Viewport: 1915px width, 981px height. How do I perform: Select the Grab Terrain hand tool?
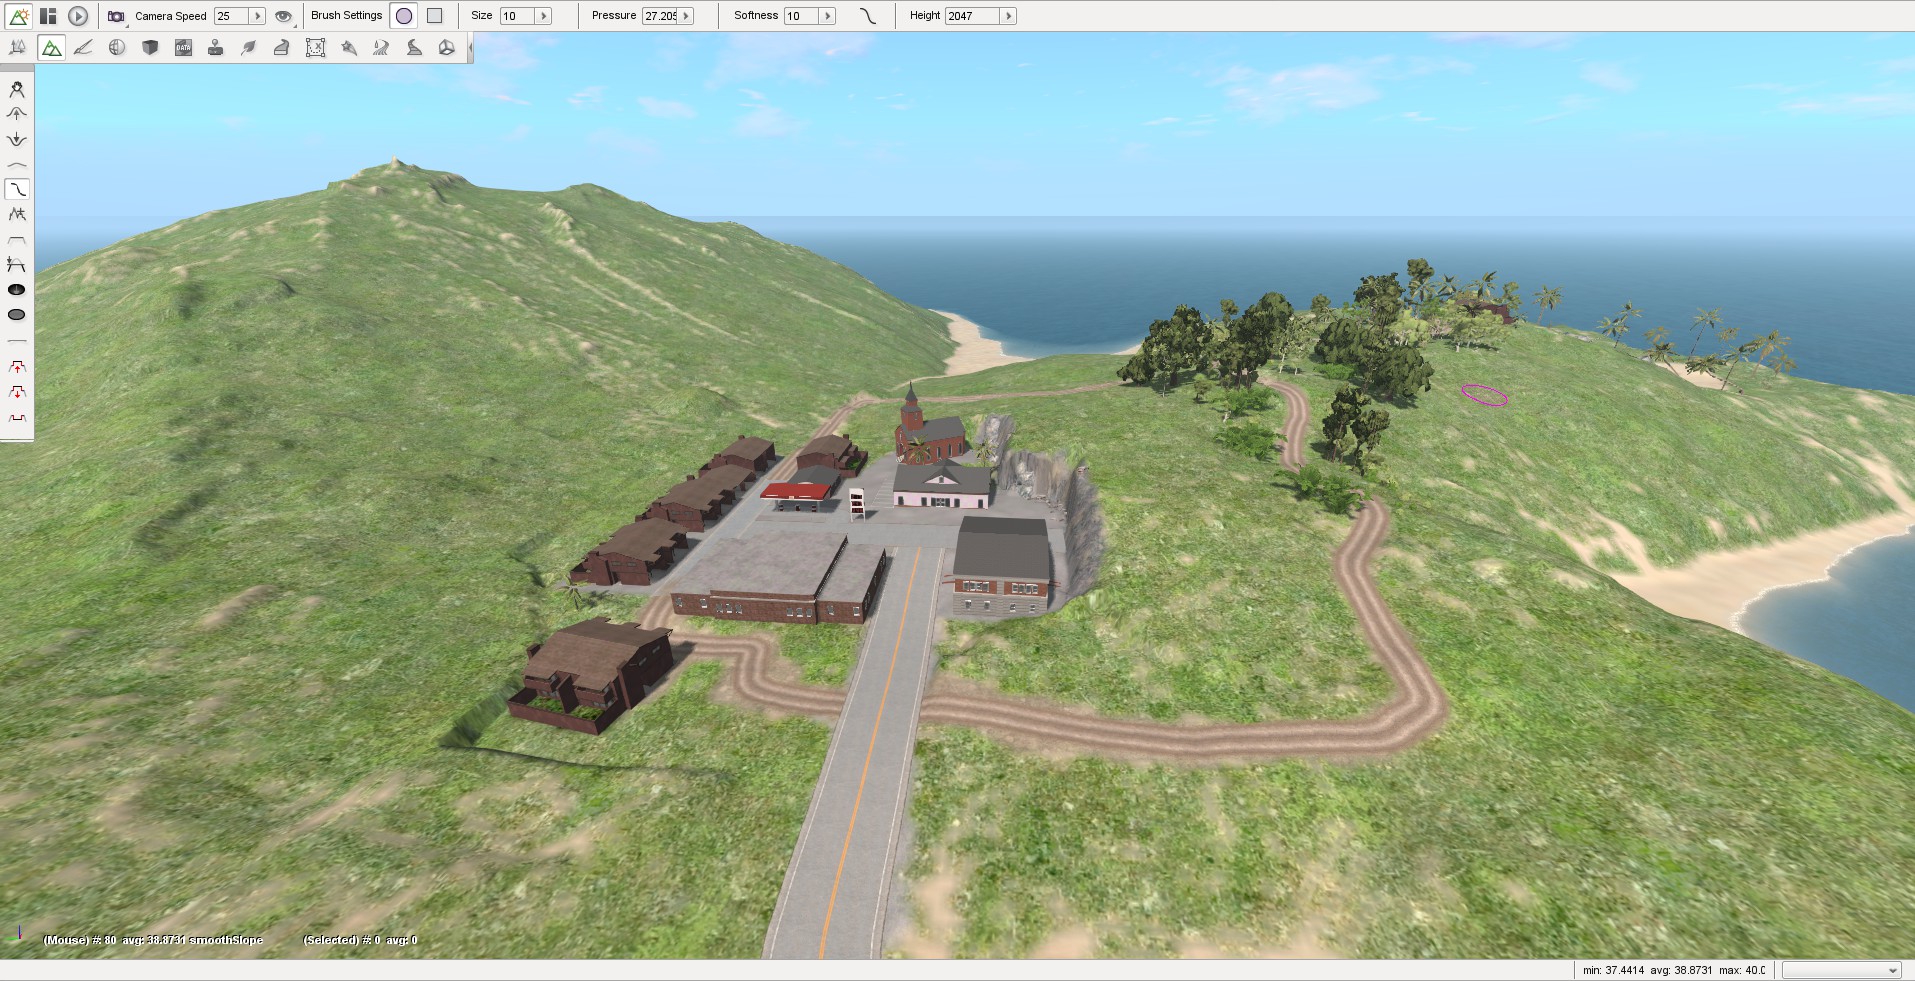(x=17, y=89)
